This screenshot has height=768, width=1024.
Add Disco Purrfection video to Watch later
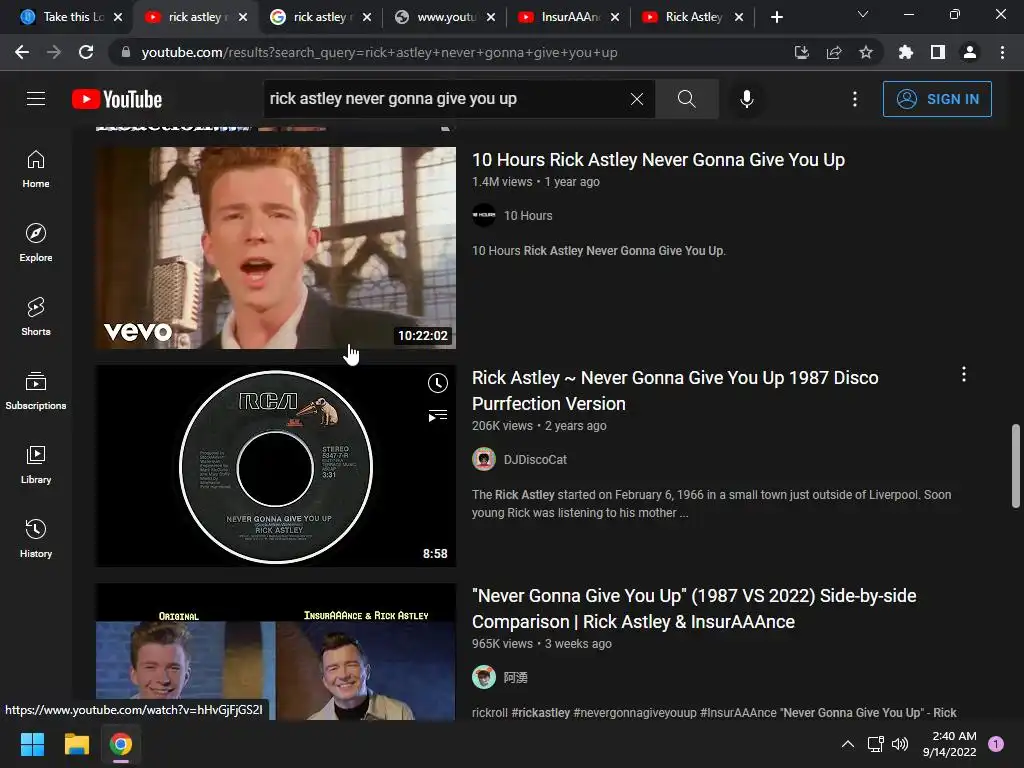click(x=438, y=383)
